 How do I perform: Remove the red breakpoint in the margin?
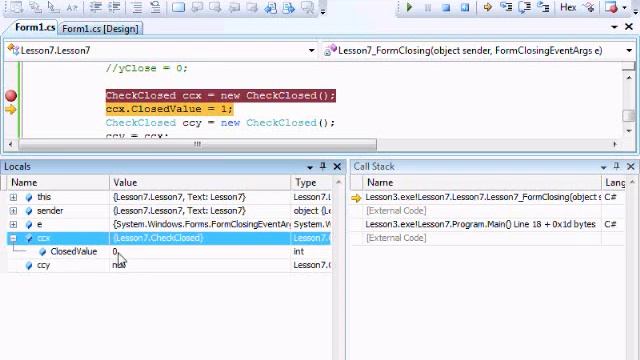point(11,96)
